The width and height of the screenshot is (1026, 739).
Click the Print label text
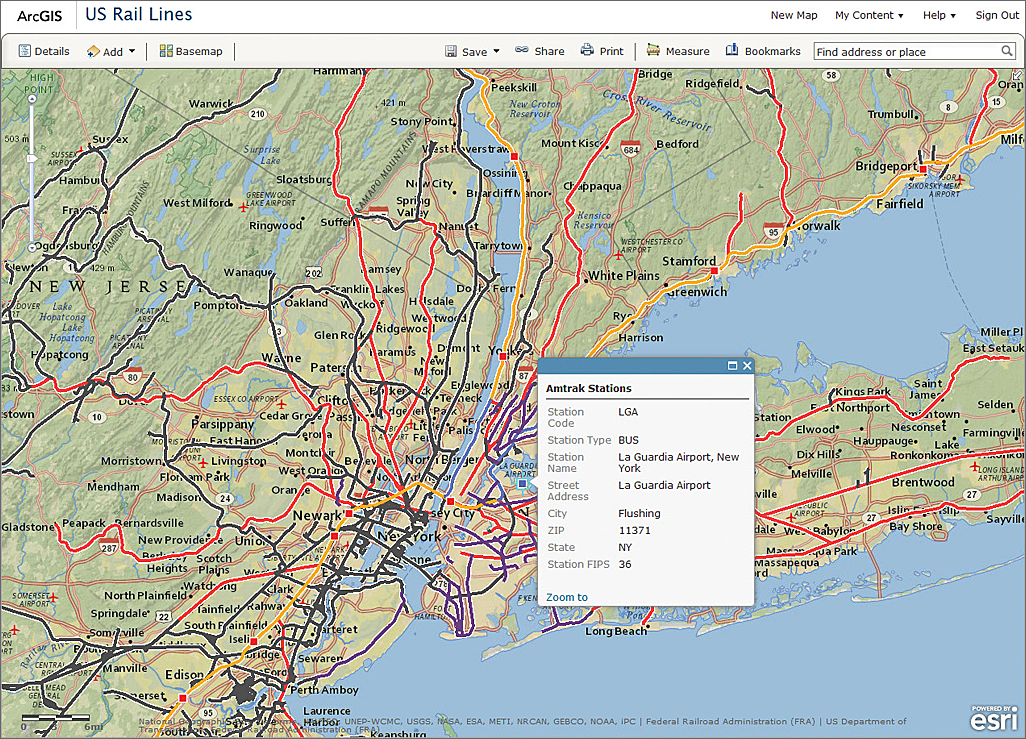611,51
